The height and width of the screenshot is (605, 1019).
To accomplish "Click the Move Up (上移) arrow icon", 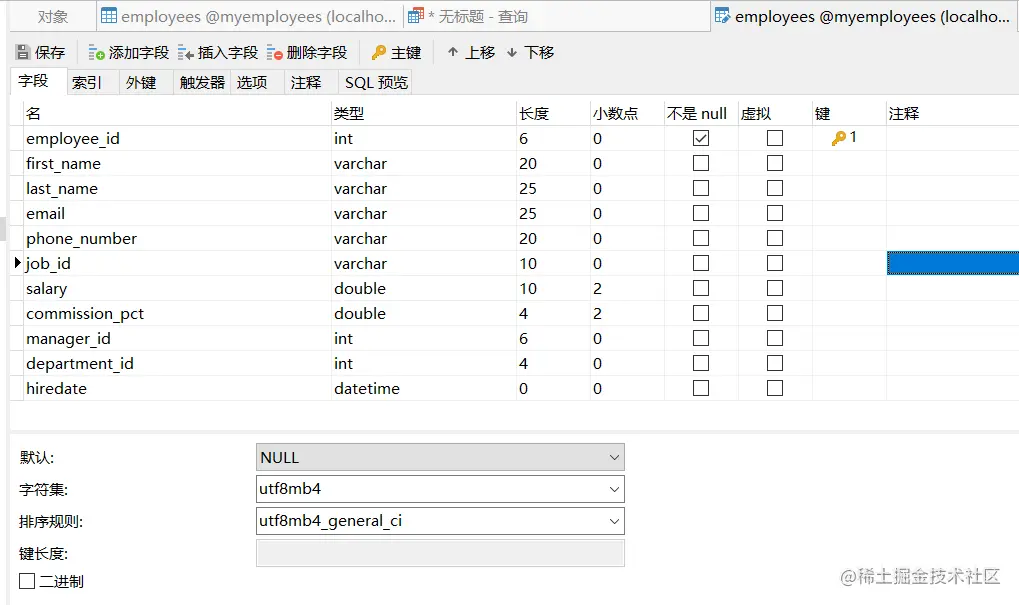I will tap(453, 52).
